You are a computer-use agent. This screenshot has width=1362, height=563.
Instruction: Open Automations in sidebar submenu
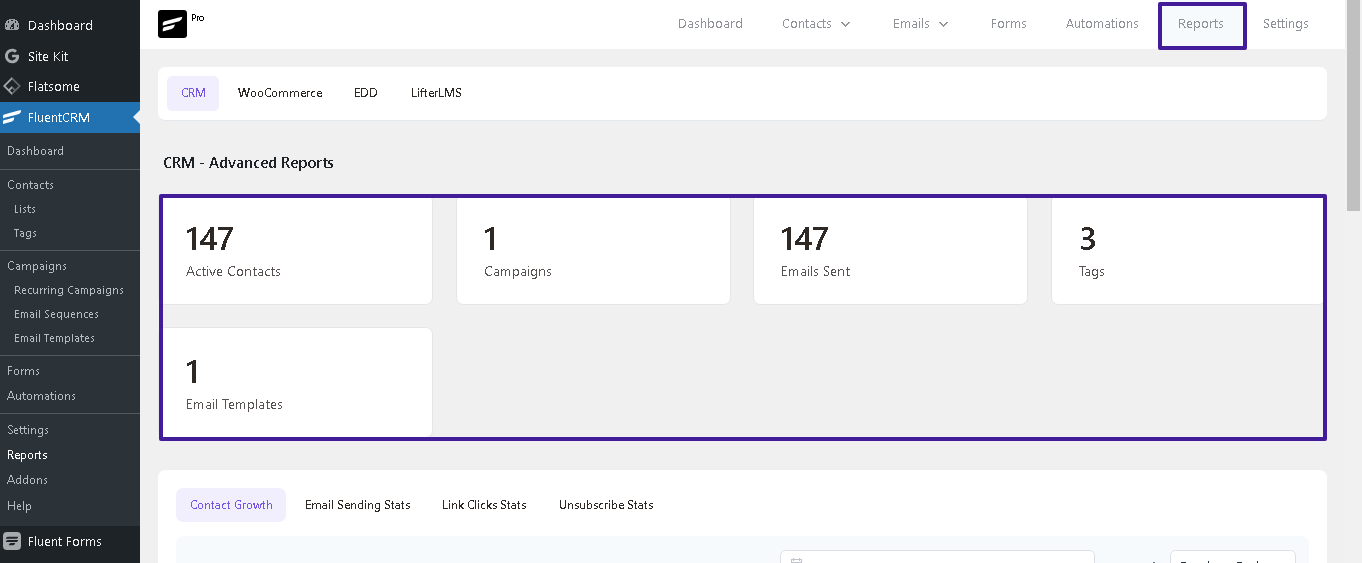point(41,396)
